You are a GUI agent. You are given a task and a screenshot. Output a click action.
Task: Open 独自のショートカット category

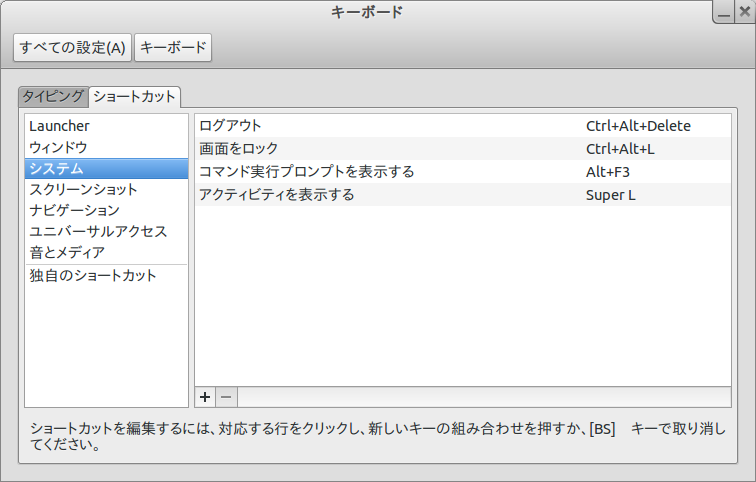click(93, 275)
